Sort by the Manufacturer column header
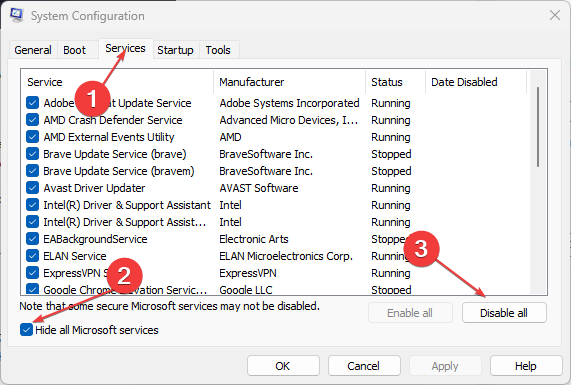The height and width of the screenshot is (385, 571). tap(290, 82)
